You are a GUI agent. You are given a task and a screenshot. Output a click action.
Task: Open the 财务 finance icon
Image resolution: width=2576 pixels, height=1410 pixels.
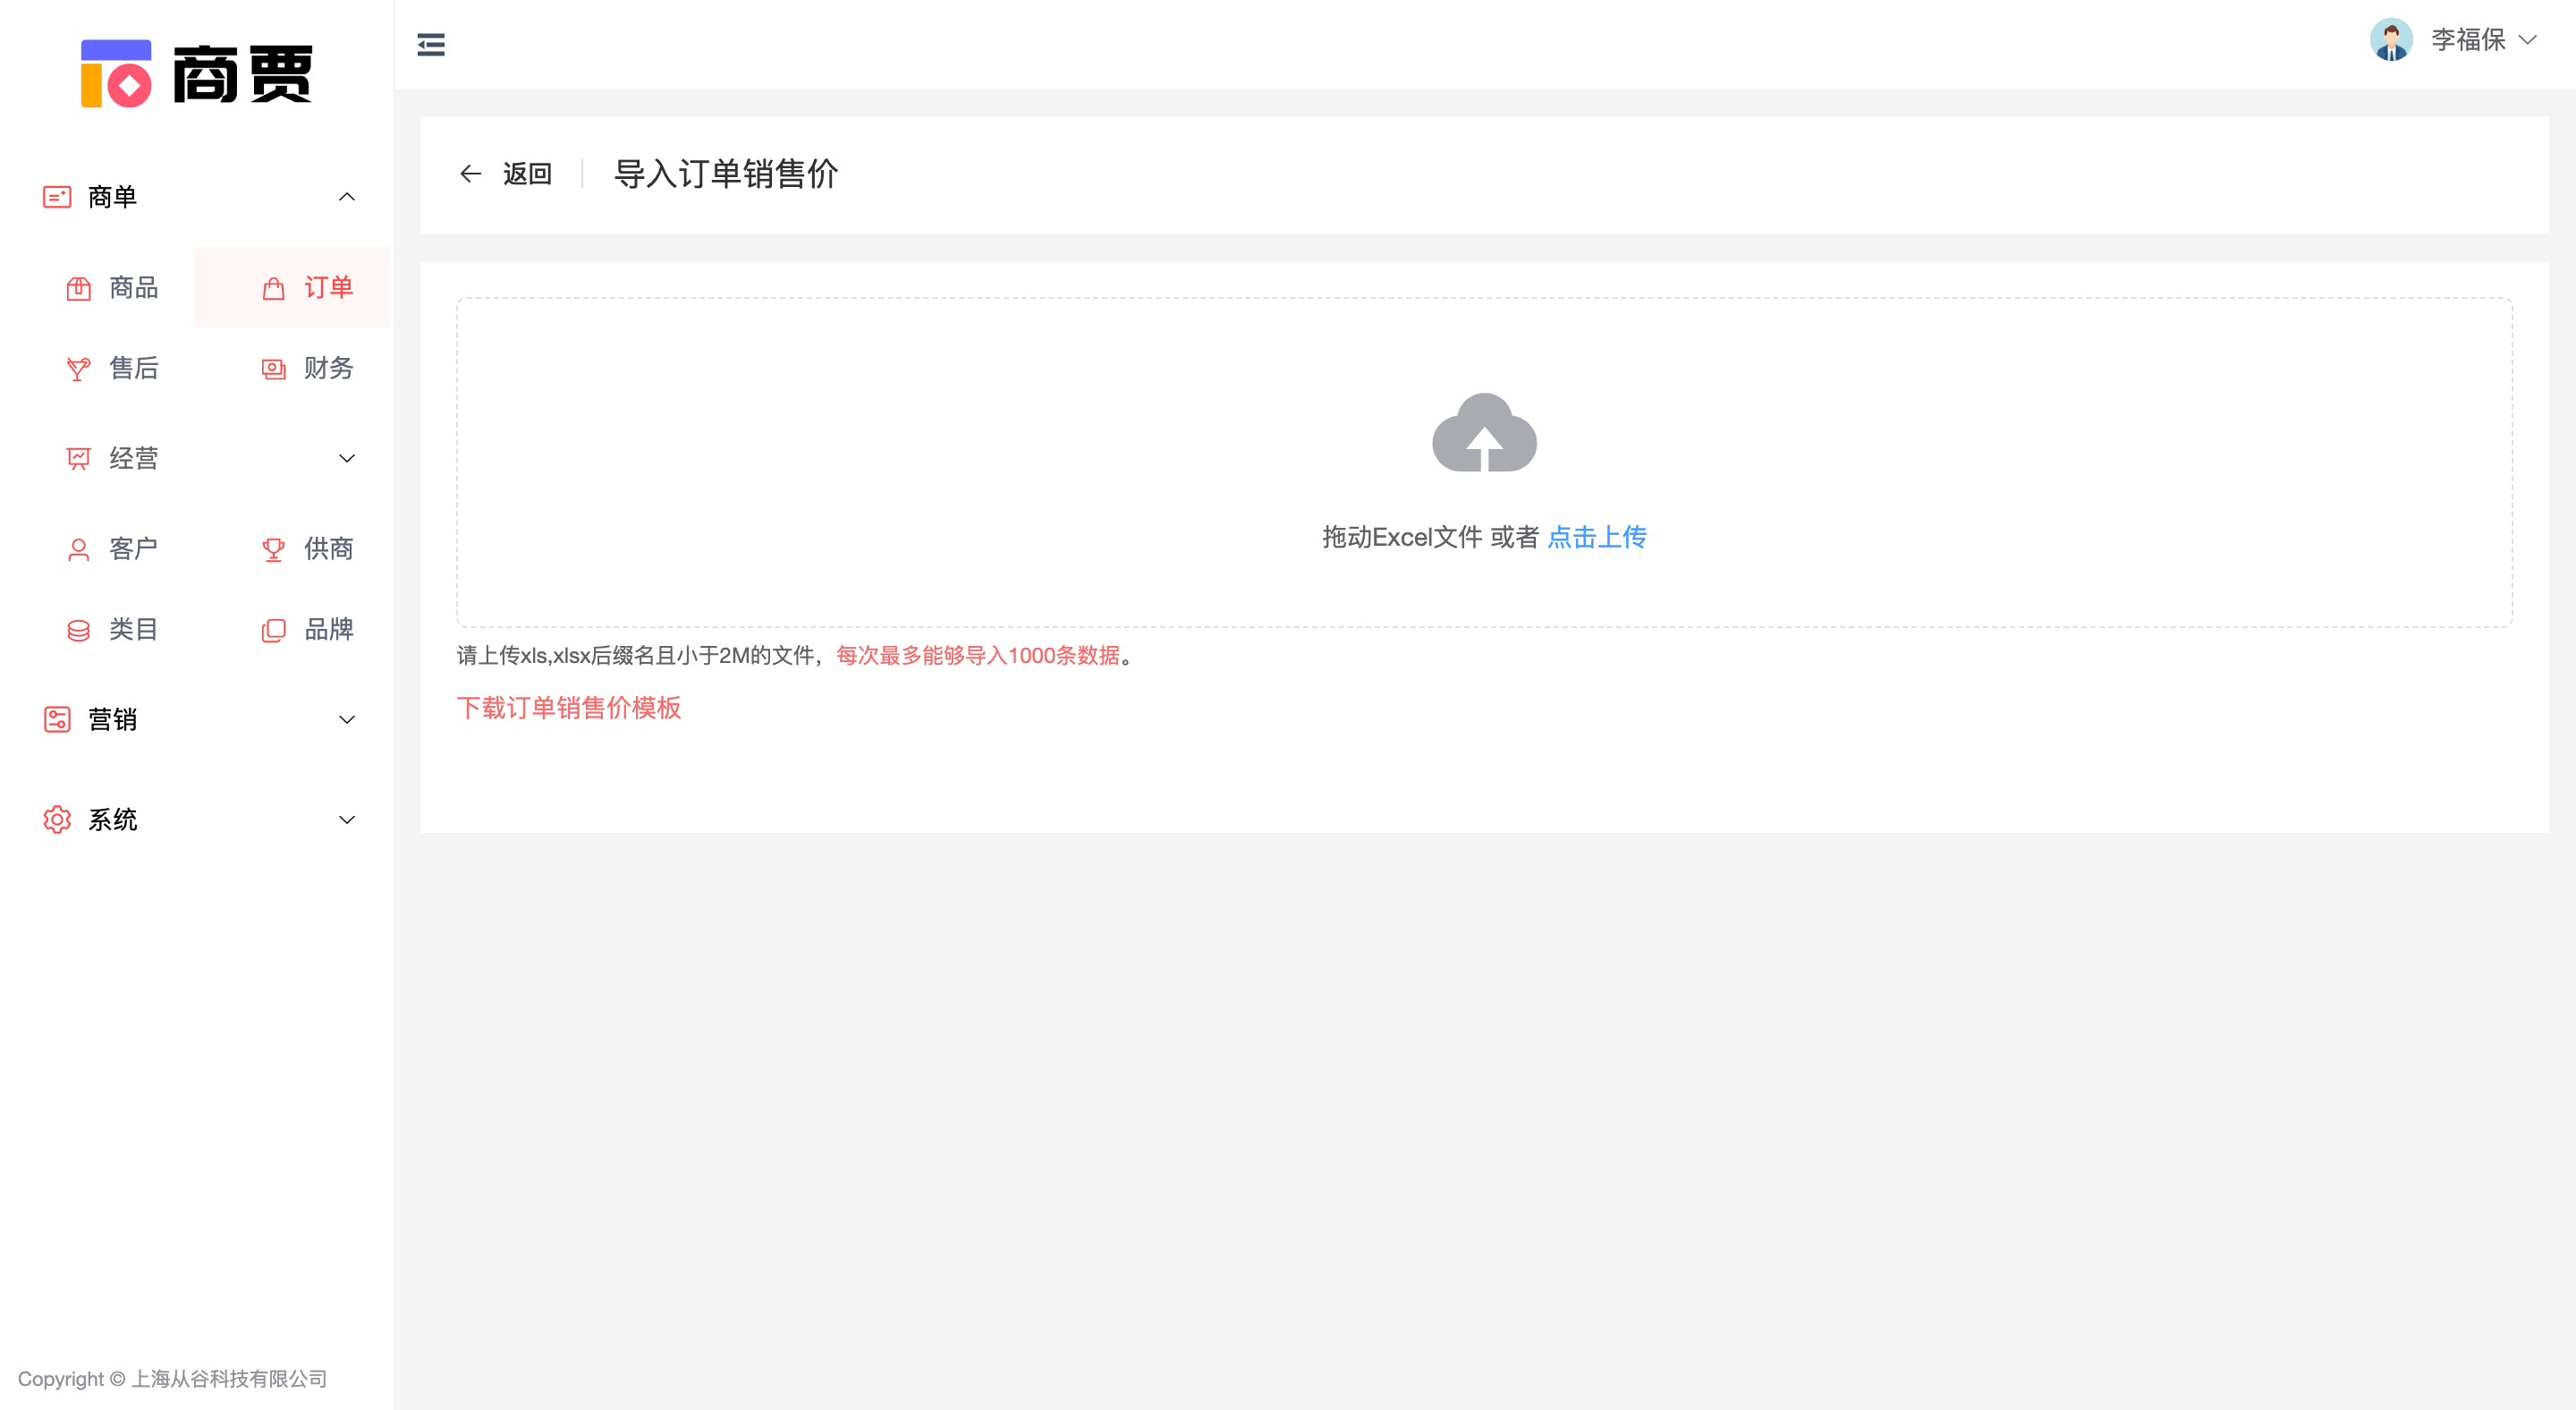(x=272, y=368)
